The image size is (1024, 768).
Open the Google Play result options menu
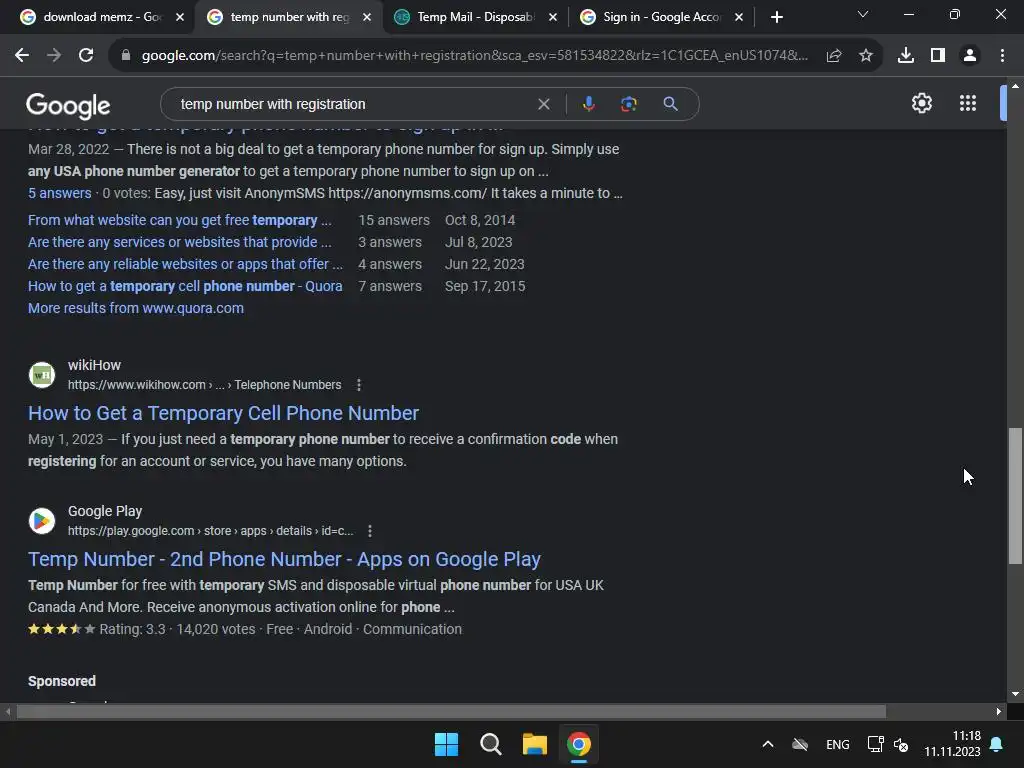(370, 531)
